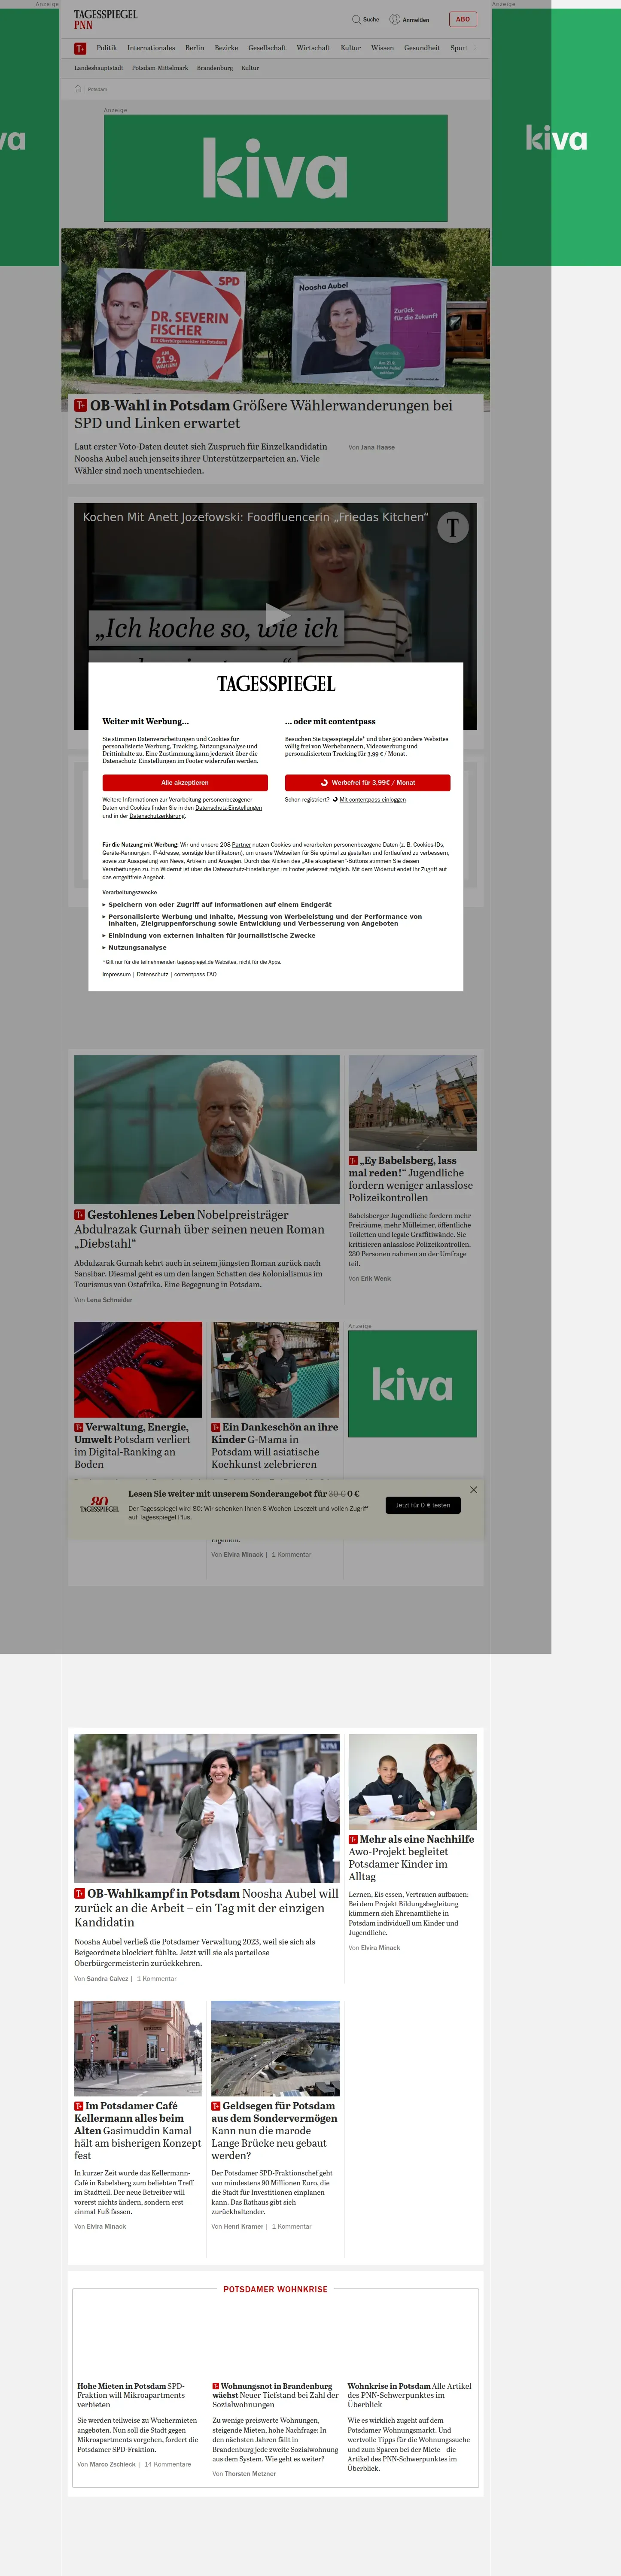Open the Berlin menu item

coord(194,48)
